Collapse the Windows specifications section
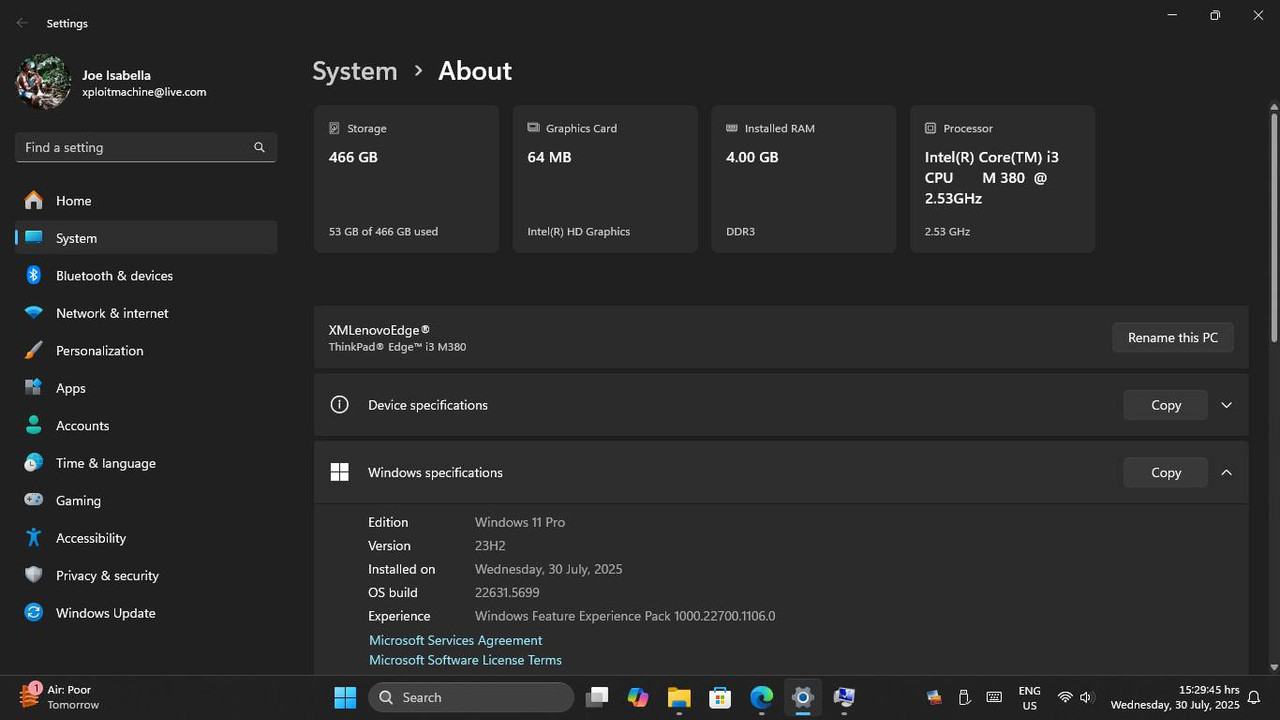This screenshot has width=1280, height=720. point(1226,472)
